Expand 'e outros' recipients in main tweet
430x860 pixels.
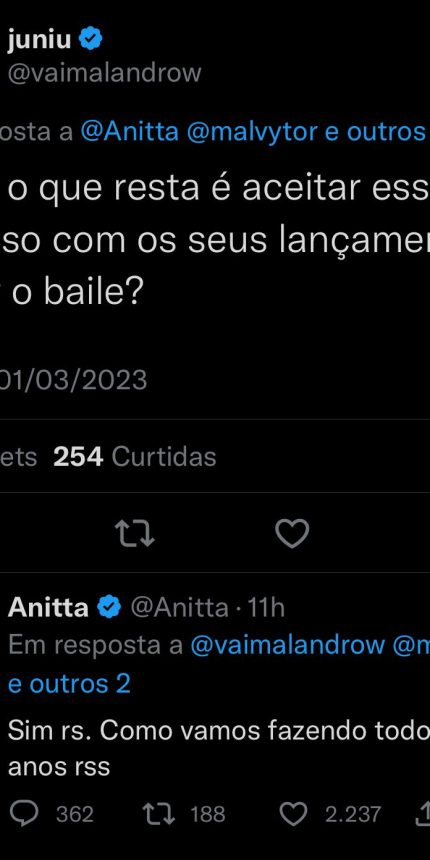pyautogui.click(x=376, y=132)
